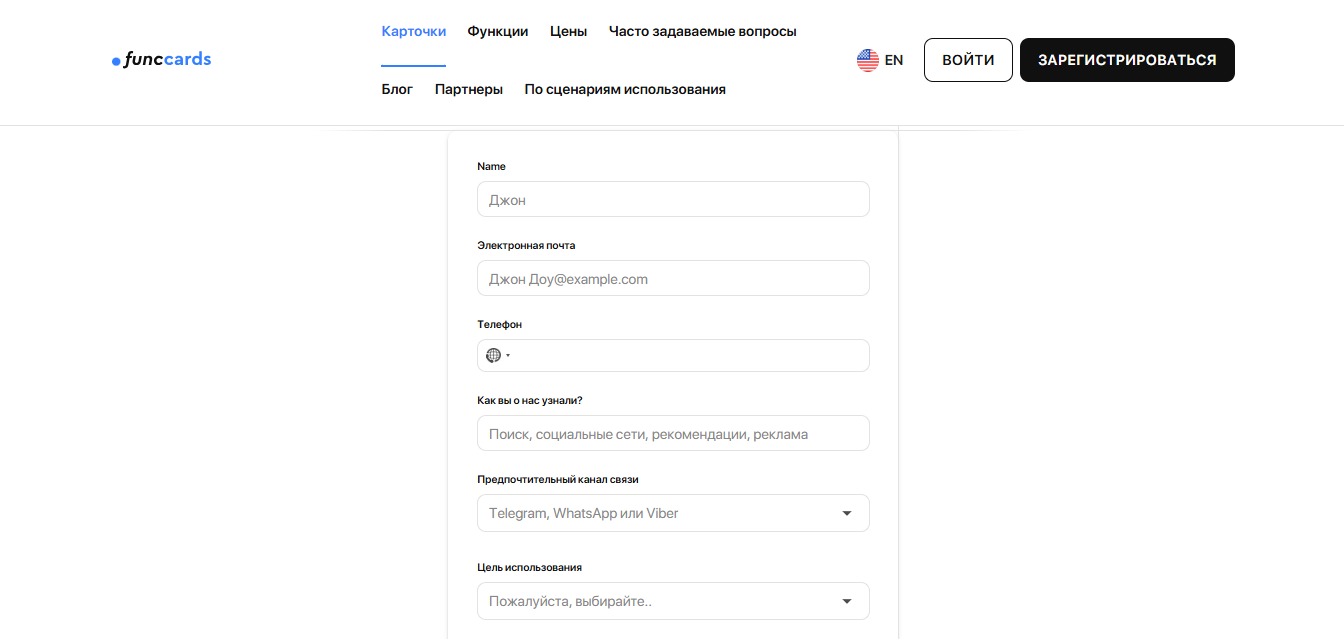Expand the Цель использования selection list
The image size is (1344, 639).
point(672,600)
